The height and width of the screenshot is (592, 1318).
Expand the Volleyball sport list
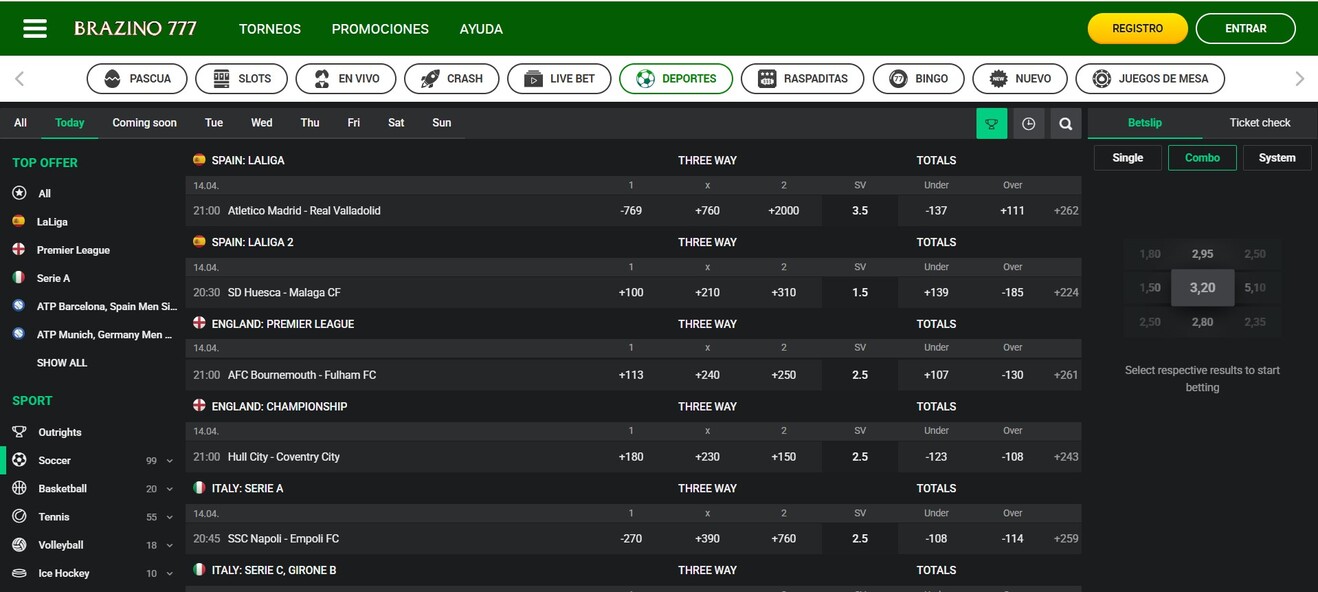tap(169, 546)
